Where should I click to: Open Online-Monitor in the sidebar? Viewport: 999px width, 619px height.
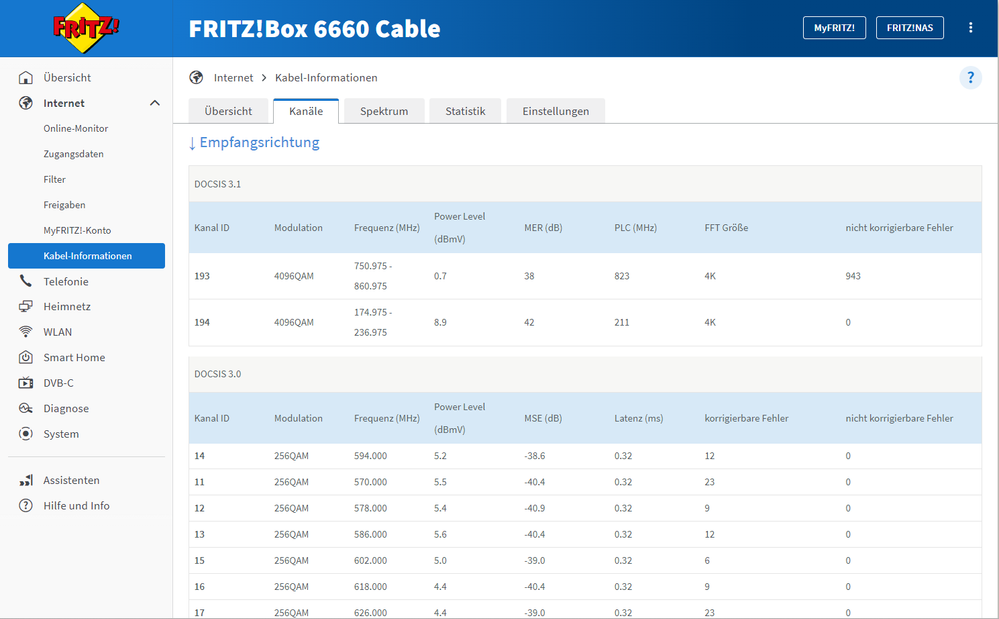[75, 129]
